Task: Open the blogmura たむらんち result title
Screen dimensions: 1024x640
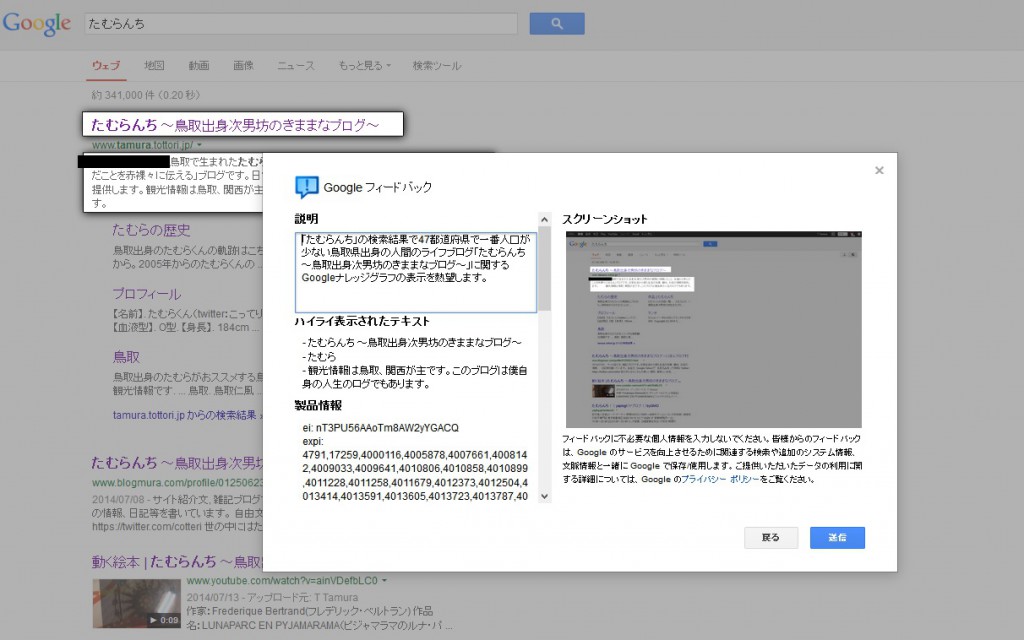Action: pyautogui.click(x=176, y=463)
